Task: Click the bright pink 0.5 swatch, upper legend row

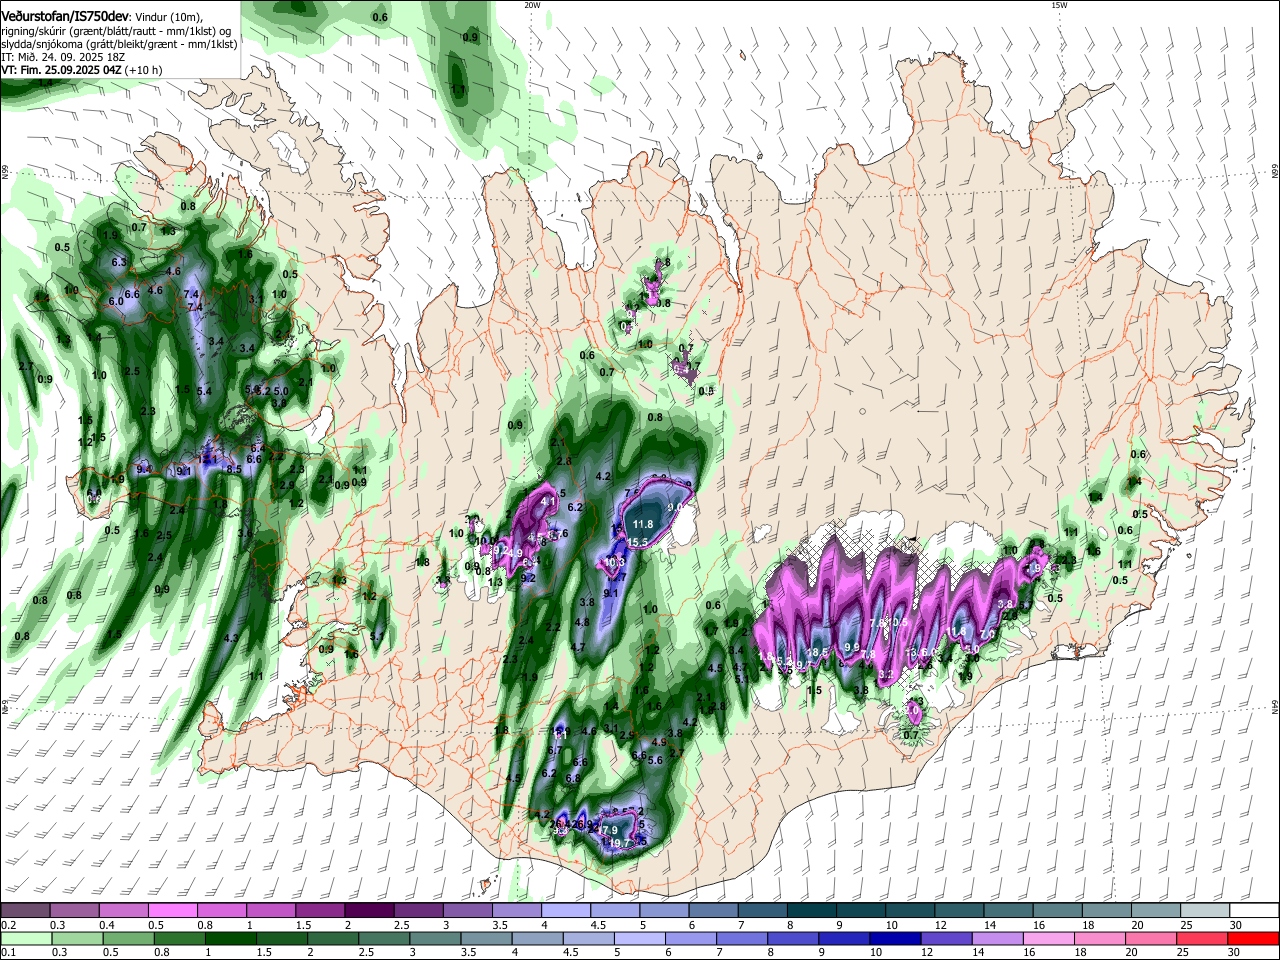Action: (x=173, y=911)
